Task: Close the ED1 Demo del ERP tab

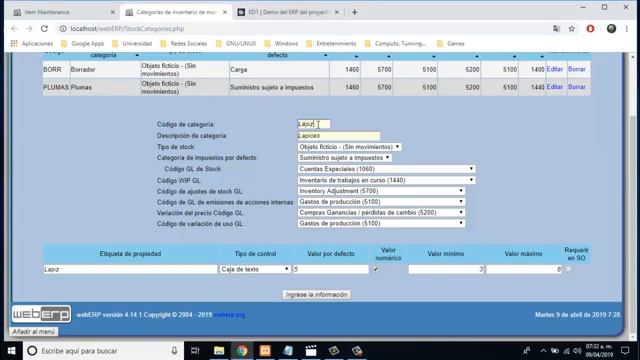Action: point(336,12)
